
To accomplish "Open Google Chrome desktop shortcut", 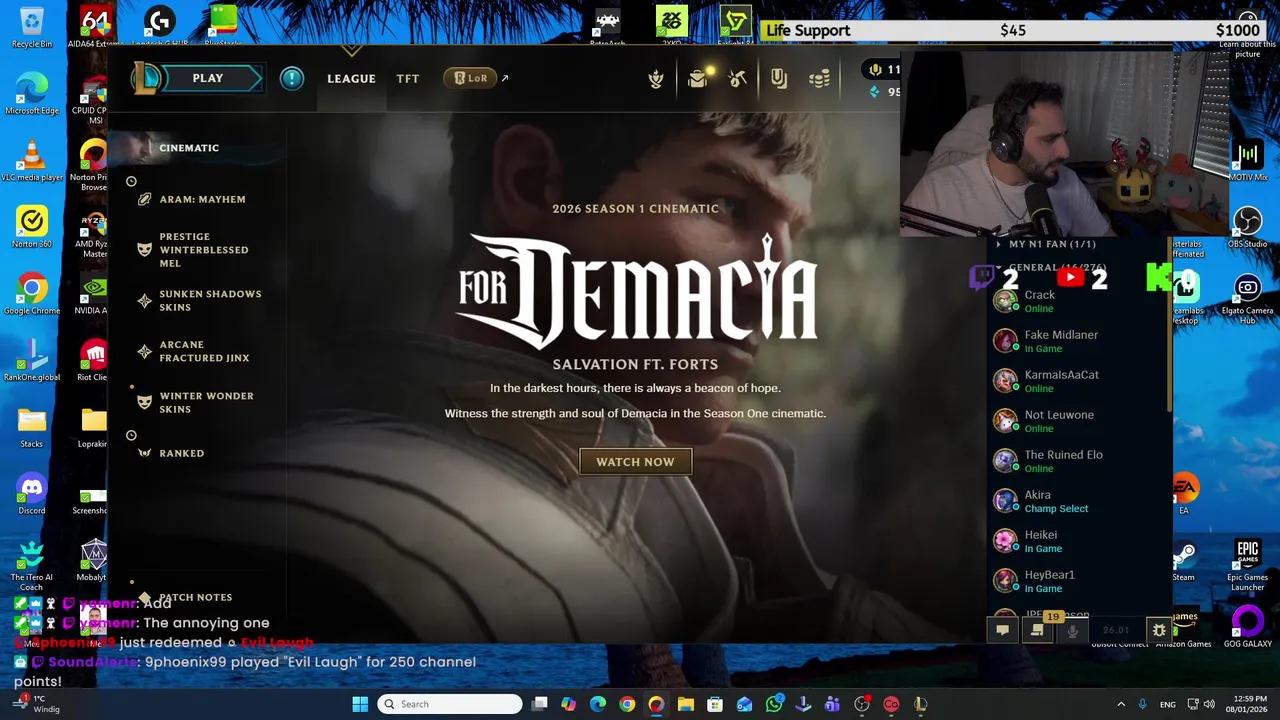I will (x=32, y=294).
